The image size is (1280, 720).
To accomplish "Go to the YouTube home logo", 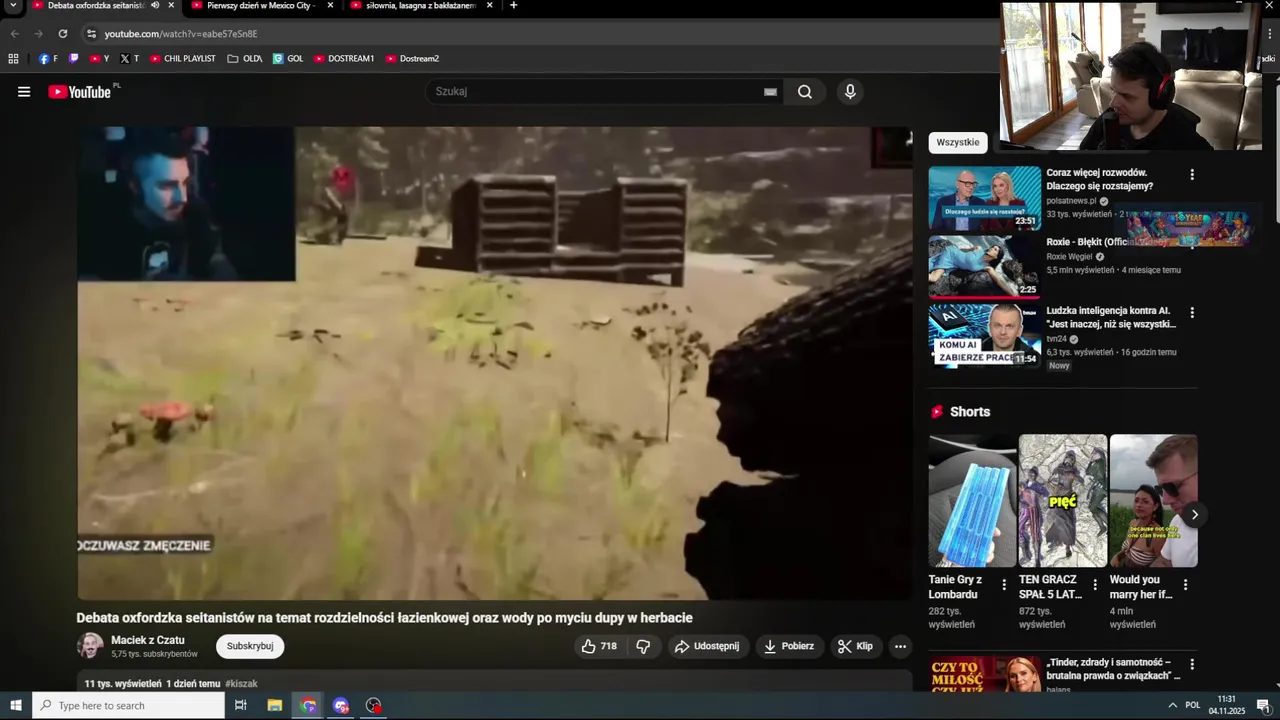I will pyautogui.click(x=80, y=92).
